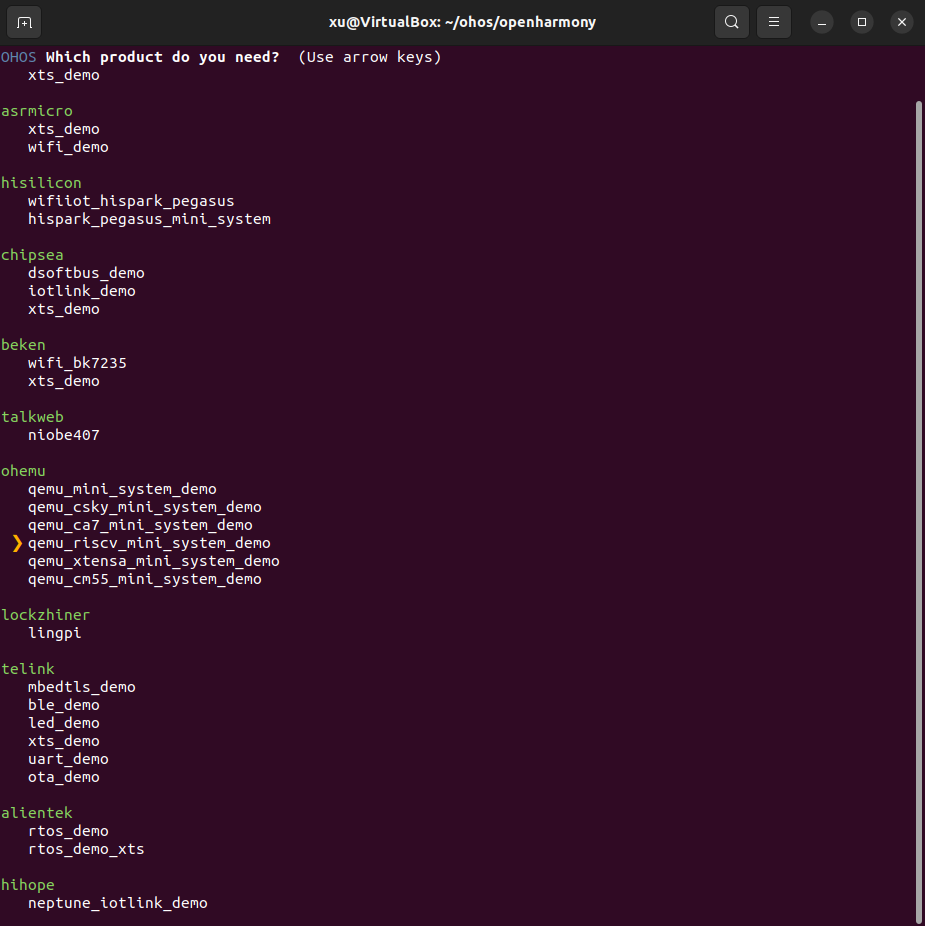Click the terminal search icon

(732, 22)
